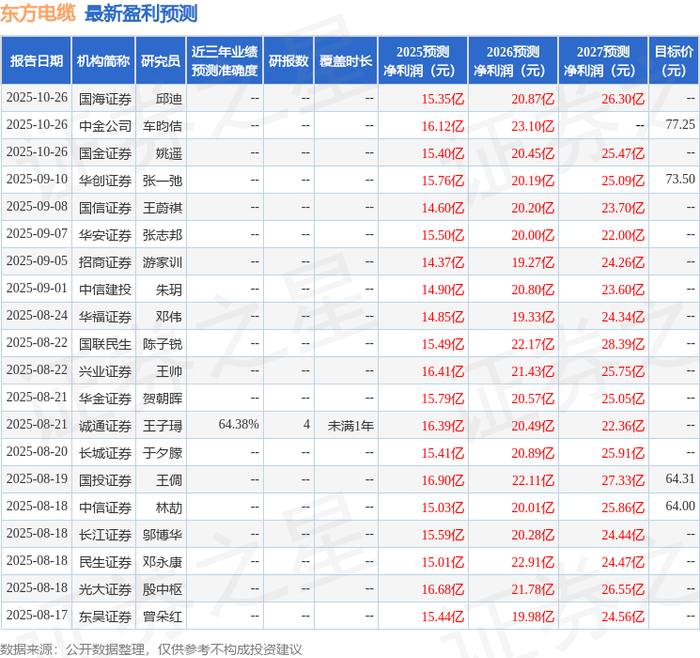Select the 目标价 column header

[x=673, y=61]
